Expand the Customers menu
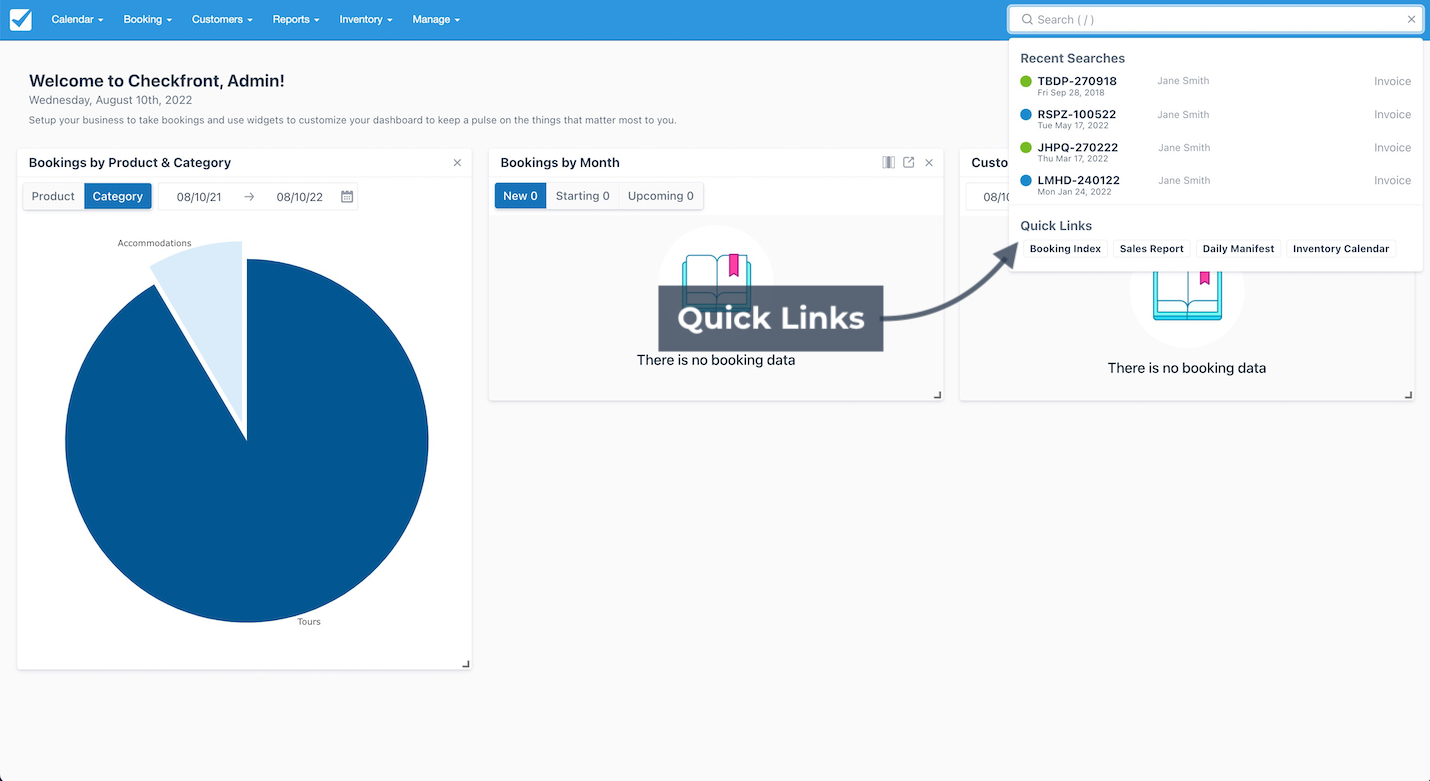1430x781 pixels. pyautogui.click(x=222, y=19)
